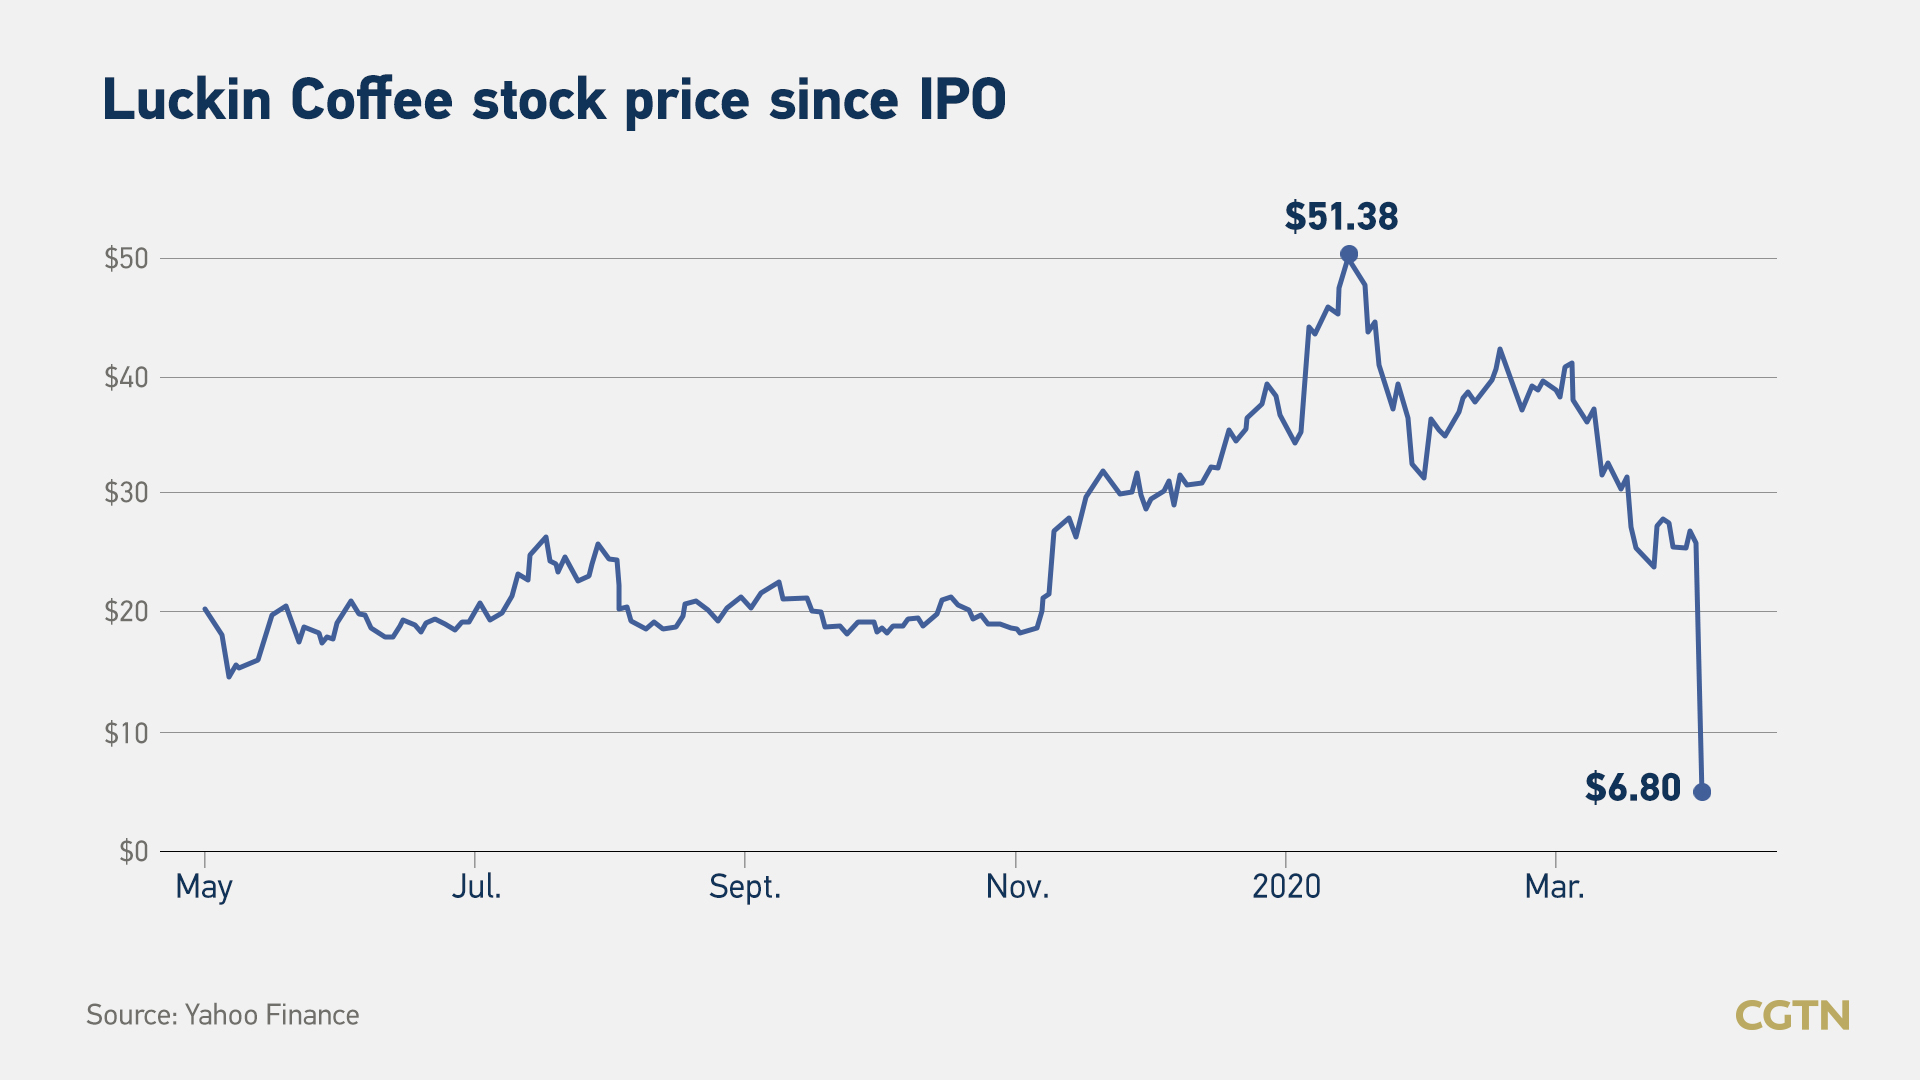The height and width of the screenshot is (1080, 1920).
Task: Click the $6.80 final data point marker
Action: (1702, 791)
